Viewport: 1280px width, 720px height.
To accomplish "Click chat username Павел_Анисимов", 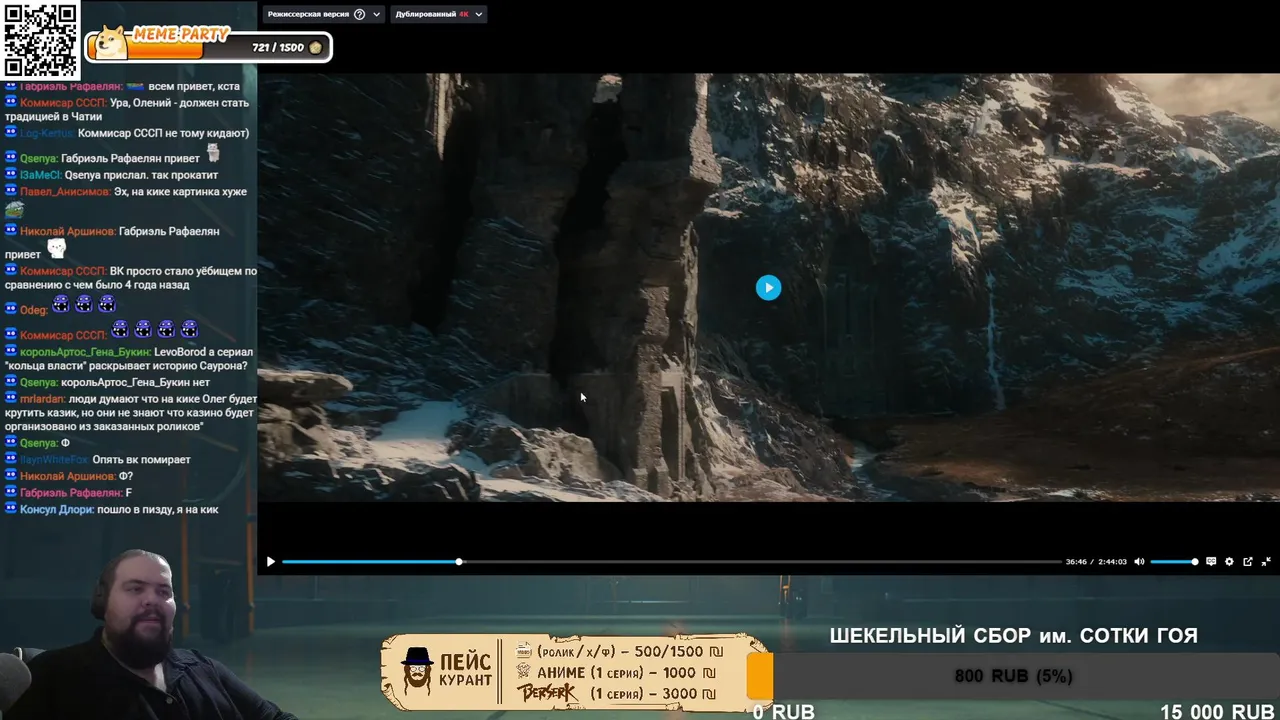I will click(67, 191).
